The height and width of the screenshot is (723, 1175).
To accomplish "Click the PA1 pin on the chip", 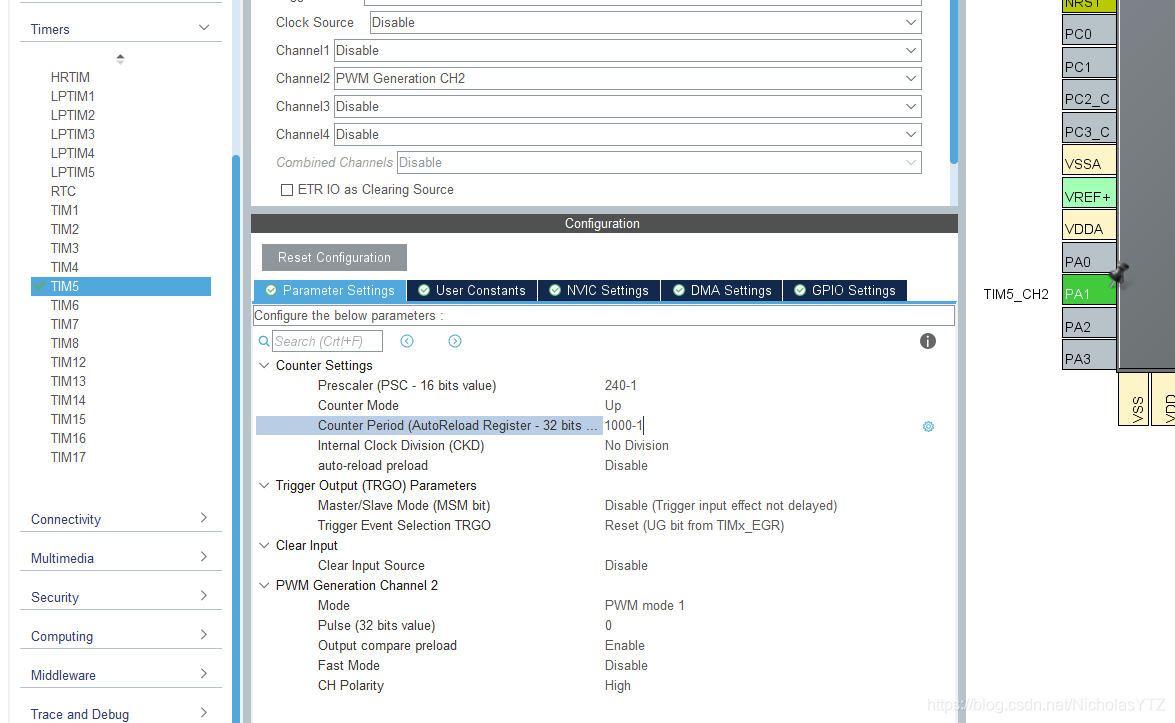I will click(1090, 292).
